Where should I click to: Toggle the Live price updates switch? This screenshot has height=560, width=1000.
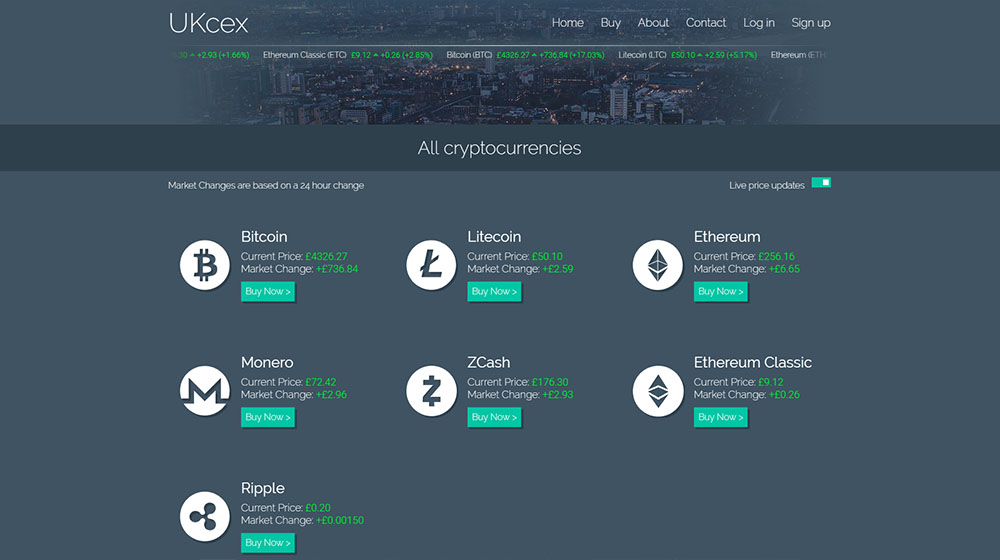coord(821,183)
